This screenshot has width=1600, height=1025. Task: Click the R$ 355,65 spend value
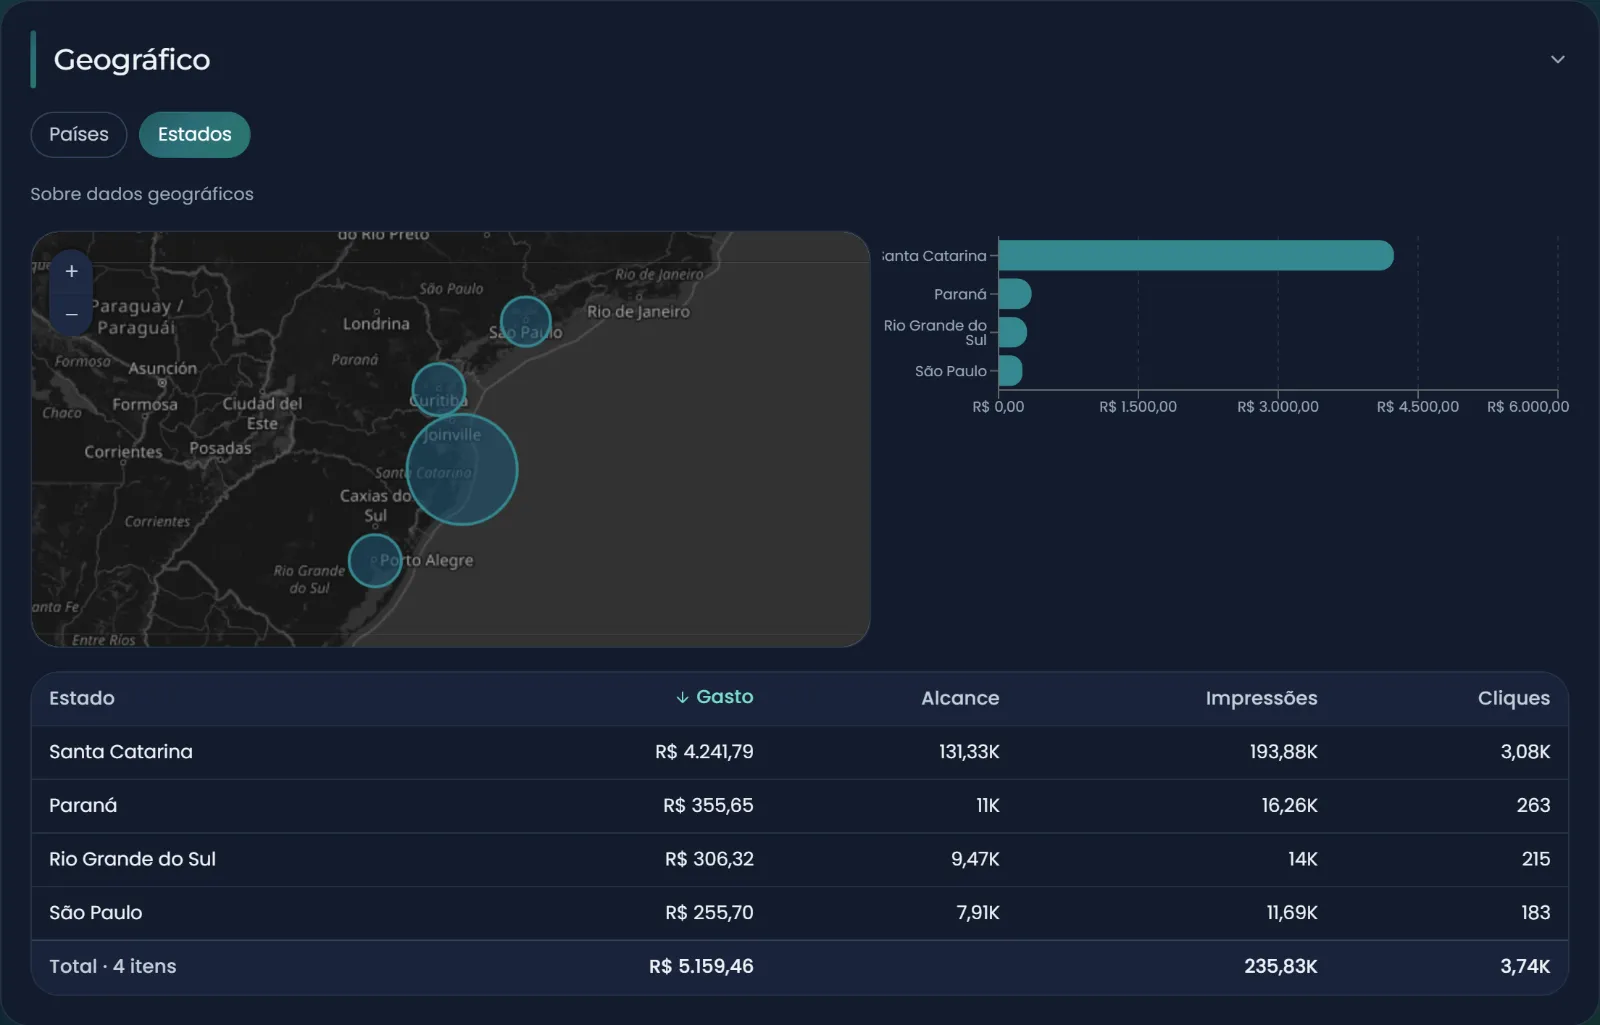click(x=708, y=805)
